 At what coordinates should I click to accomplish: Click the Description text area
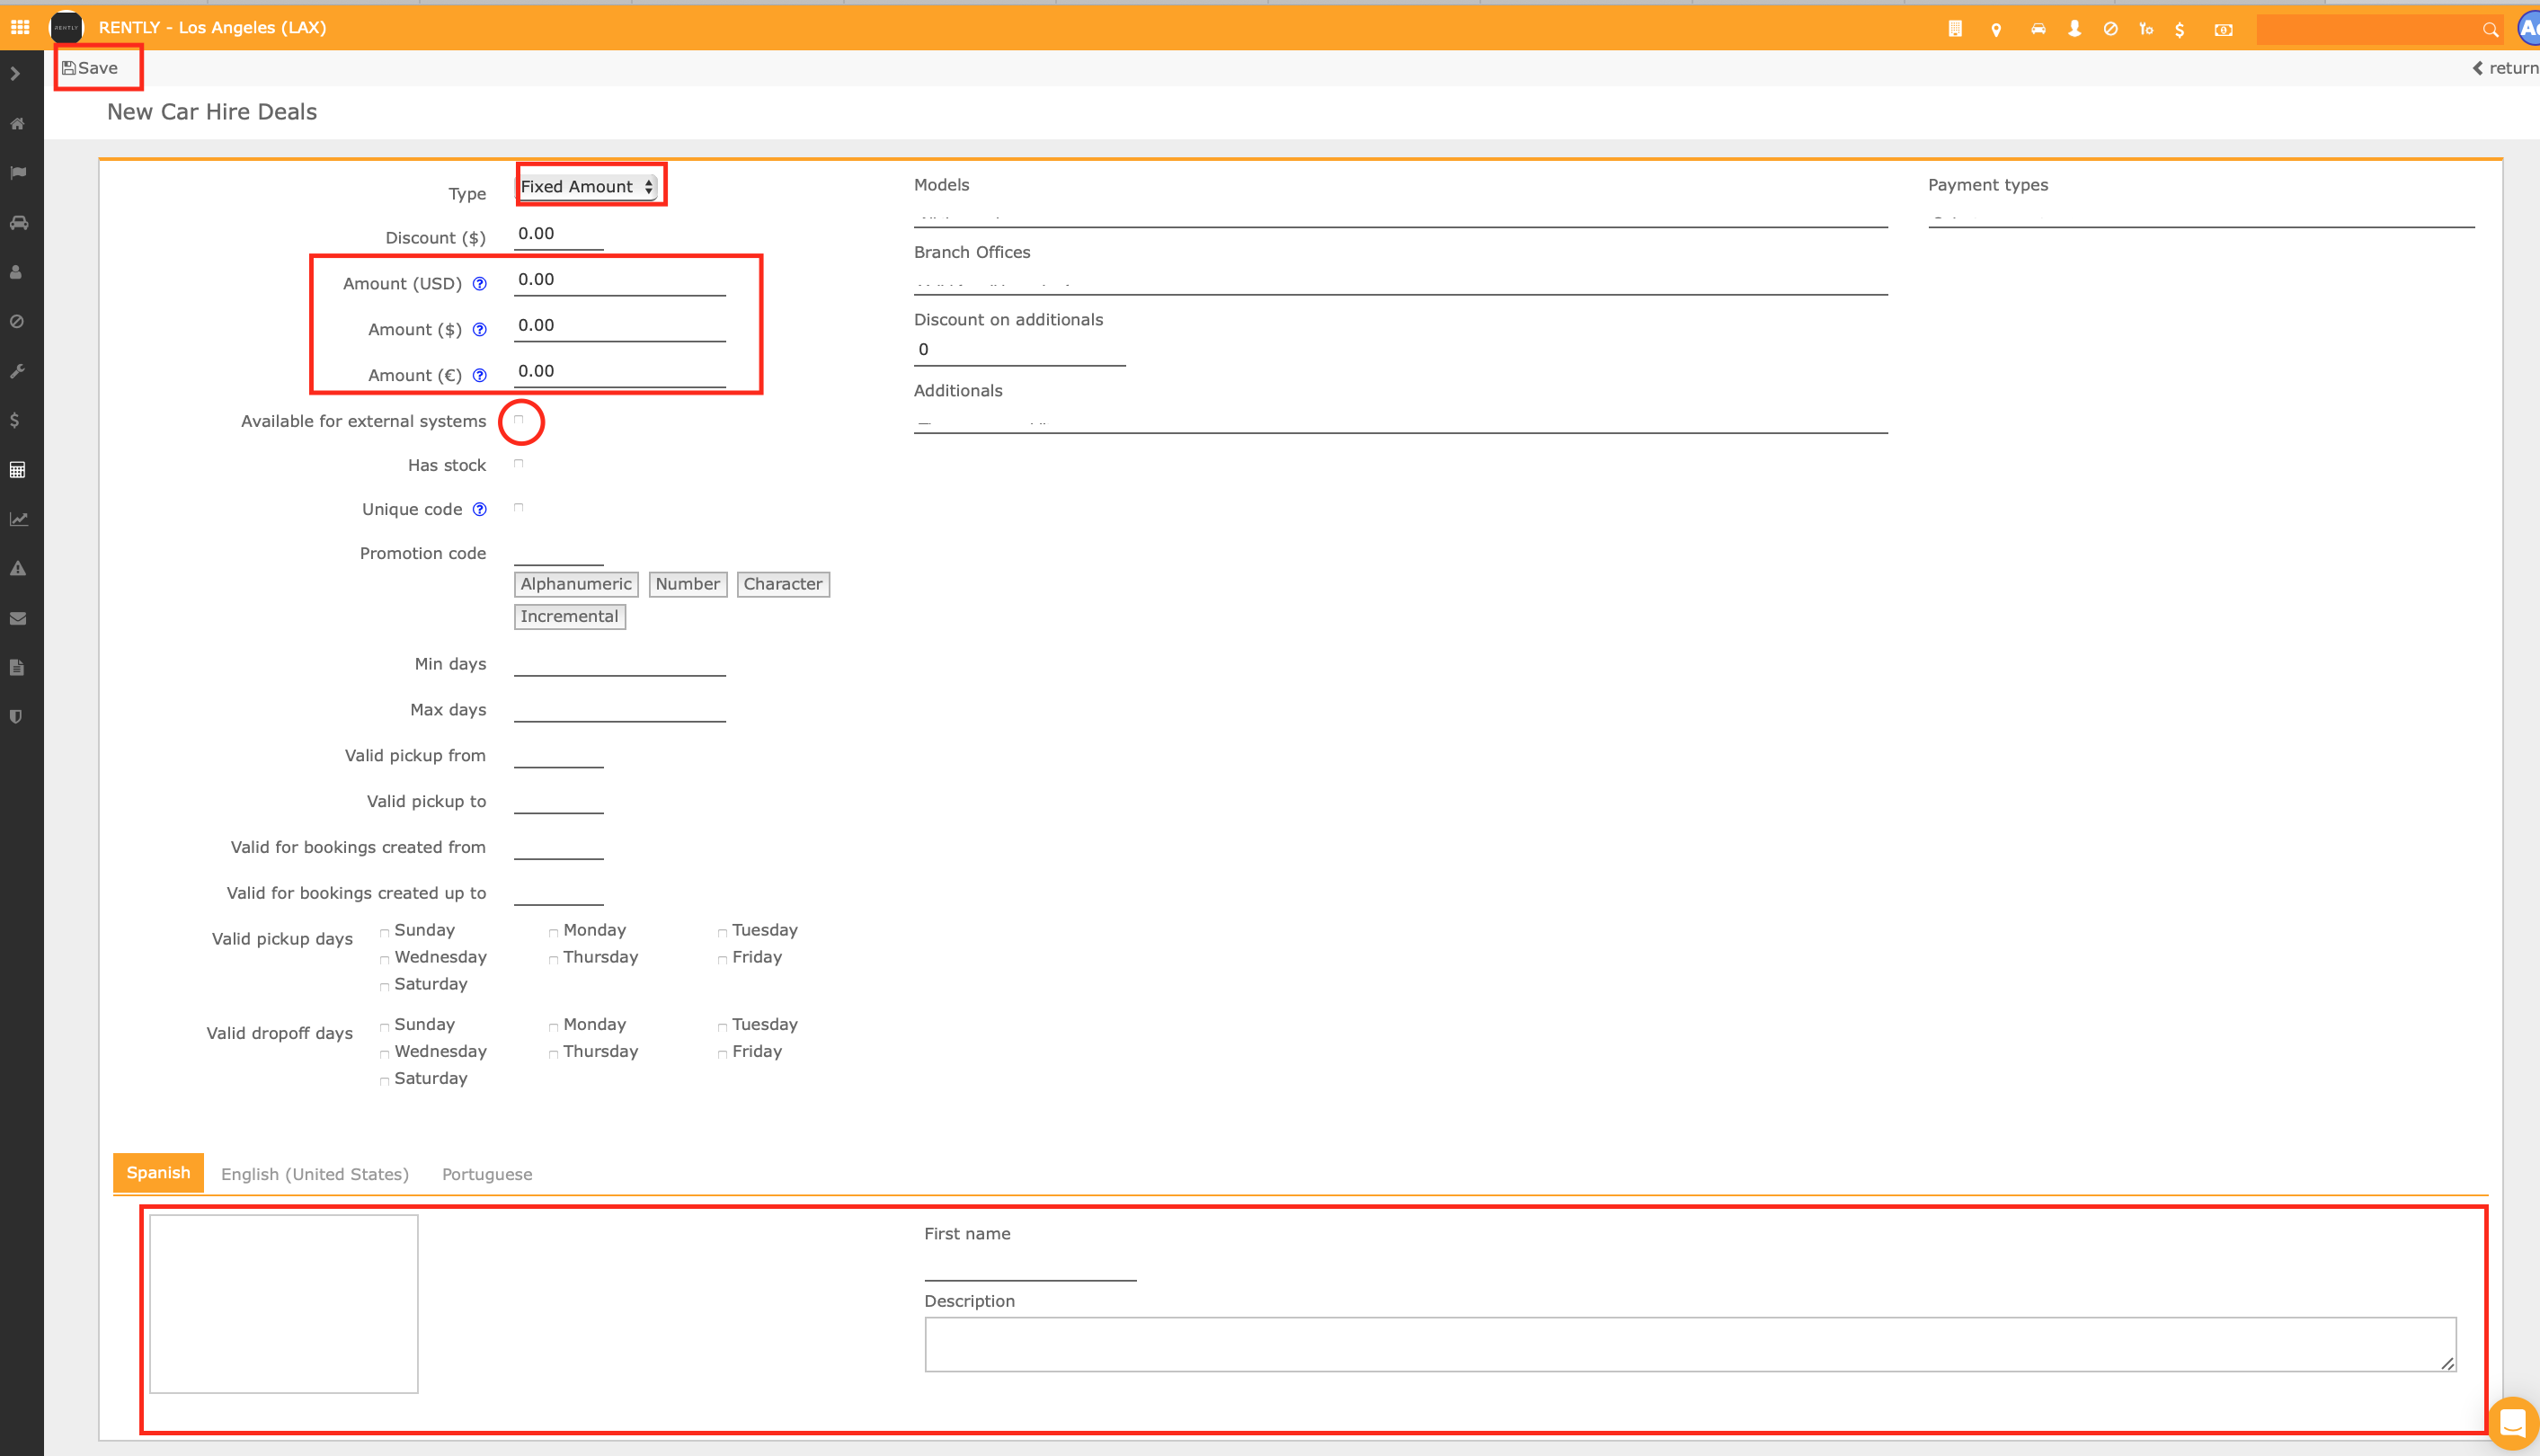(1690, 1344)
